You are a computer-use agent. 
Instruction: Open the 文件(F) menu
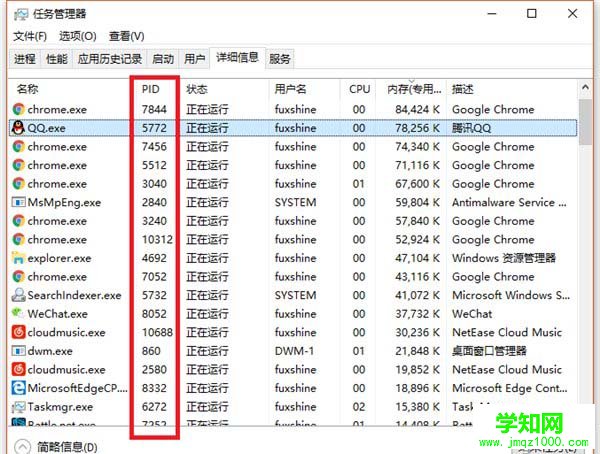[x=30, y=36]
